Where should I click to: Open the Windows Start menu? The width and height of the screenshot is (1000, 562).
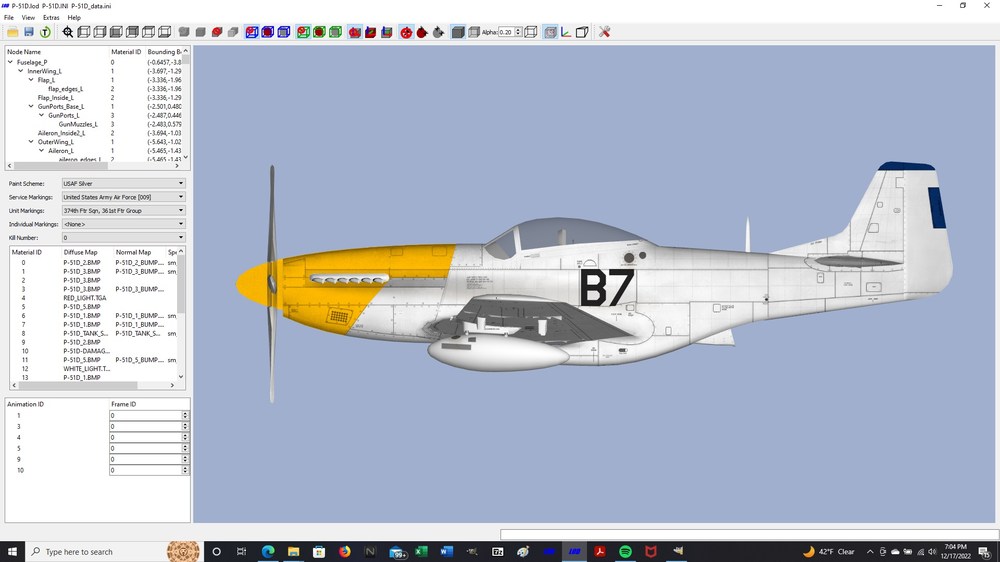tap(12, 551)
